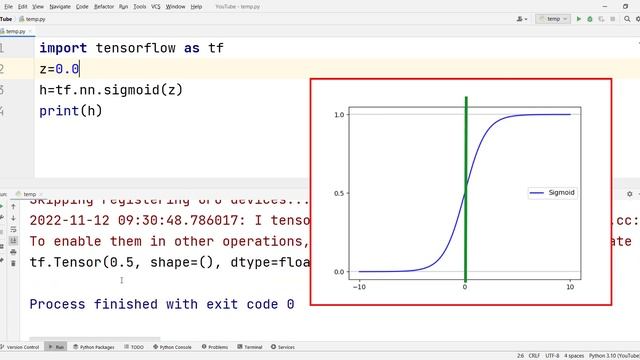This screenshot has width=640, height=360.
Task: Toggle soft-wrap in the run console
Action: click(13, 229)
